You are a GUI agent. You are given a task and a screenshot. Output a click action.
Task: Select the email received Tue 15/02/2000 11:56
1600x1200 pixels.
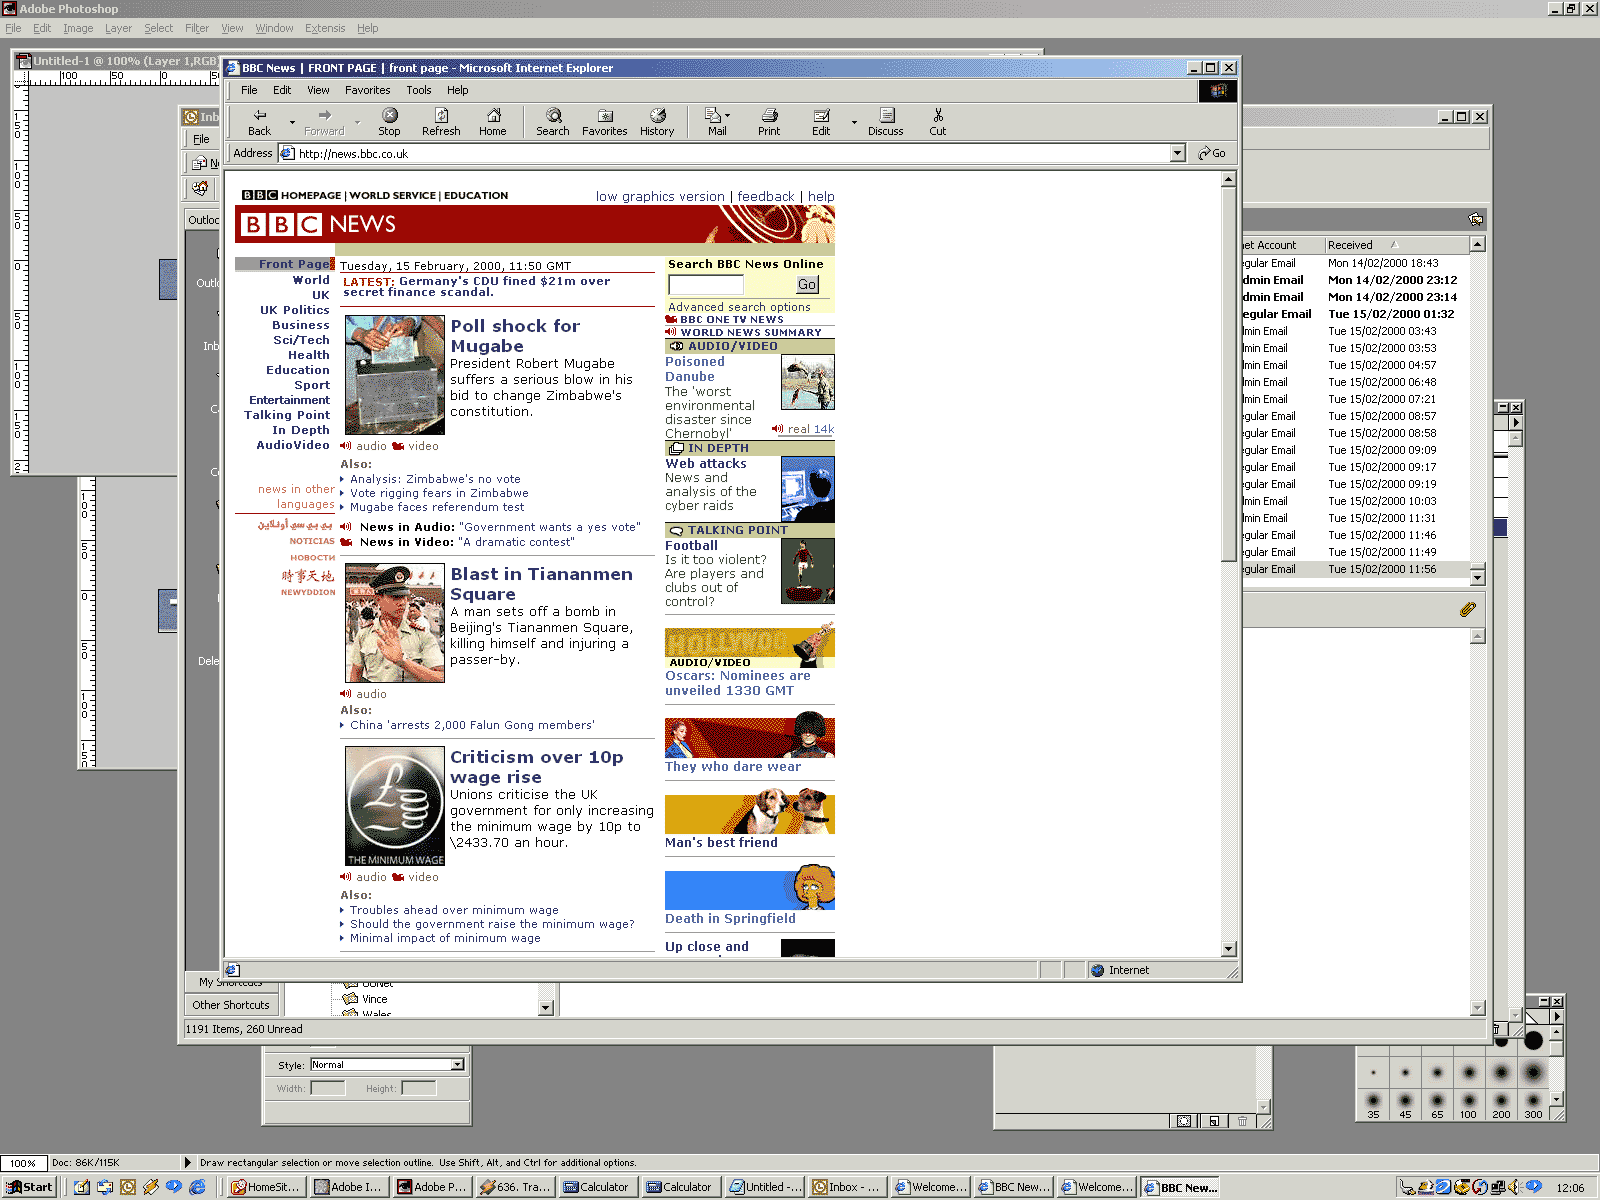click(1355, 569)
